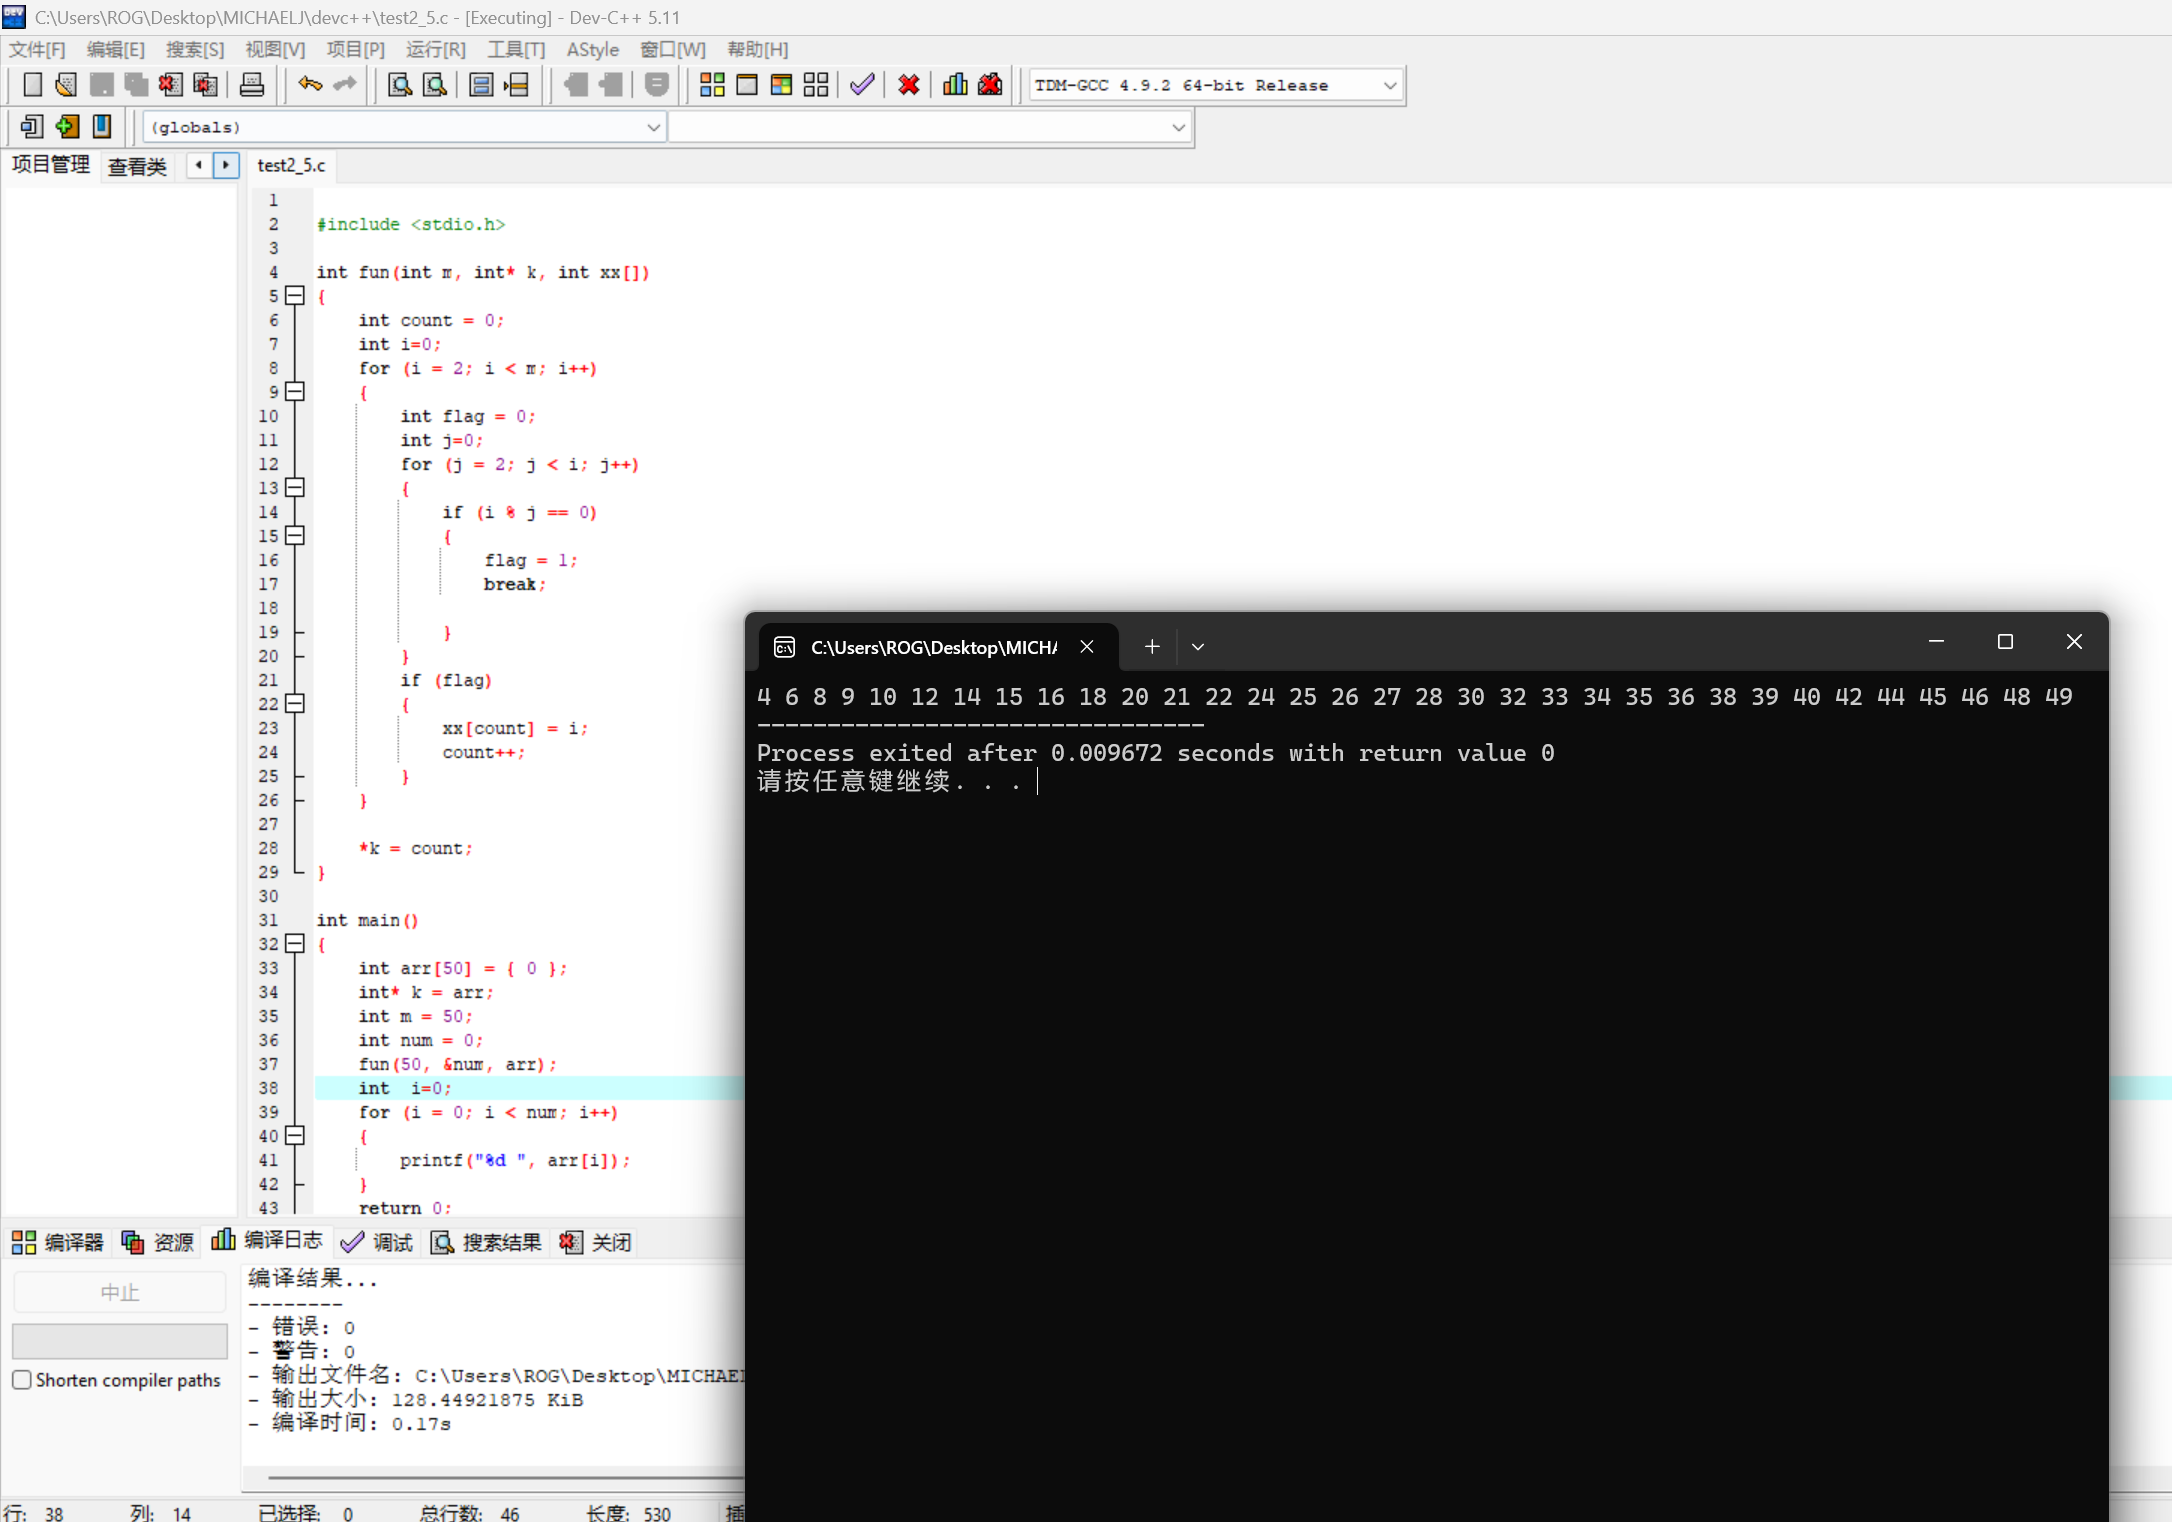Click the Find magnifier toolbar icon
This screenshot has width=2172, height=1522.
click(400, 85)
